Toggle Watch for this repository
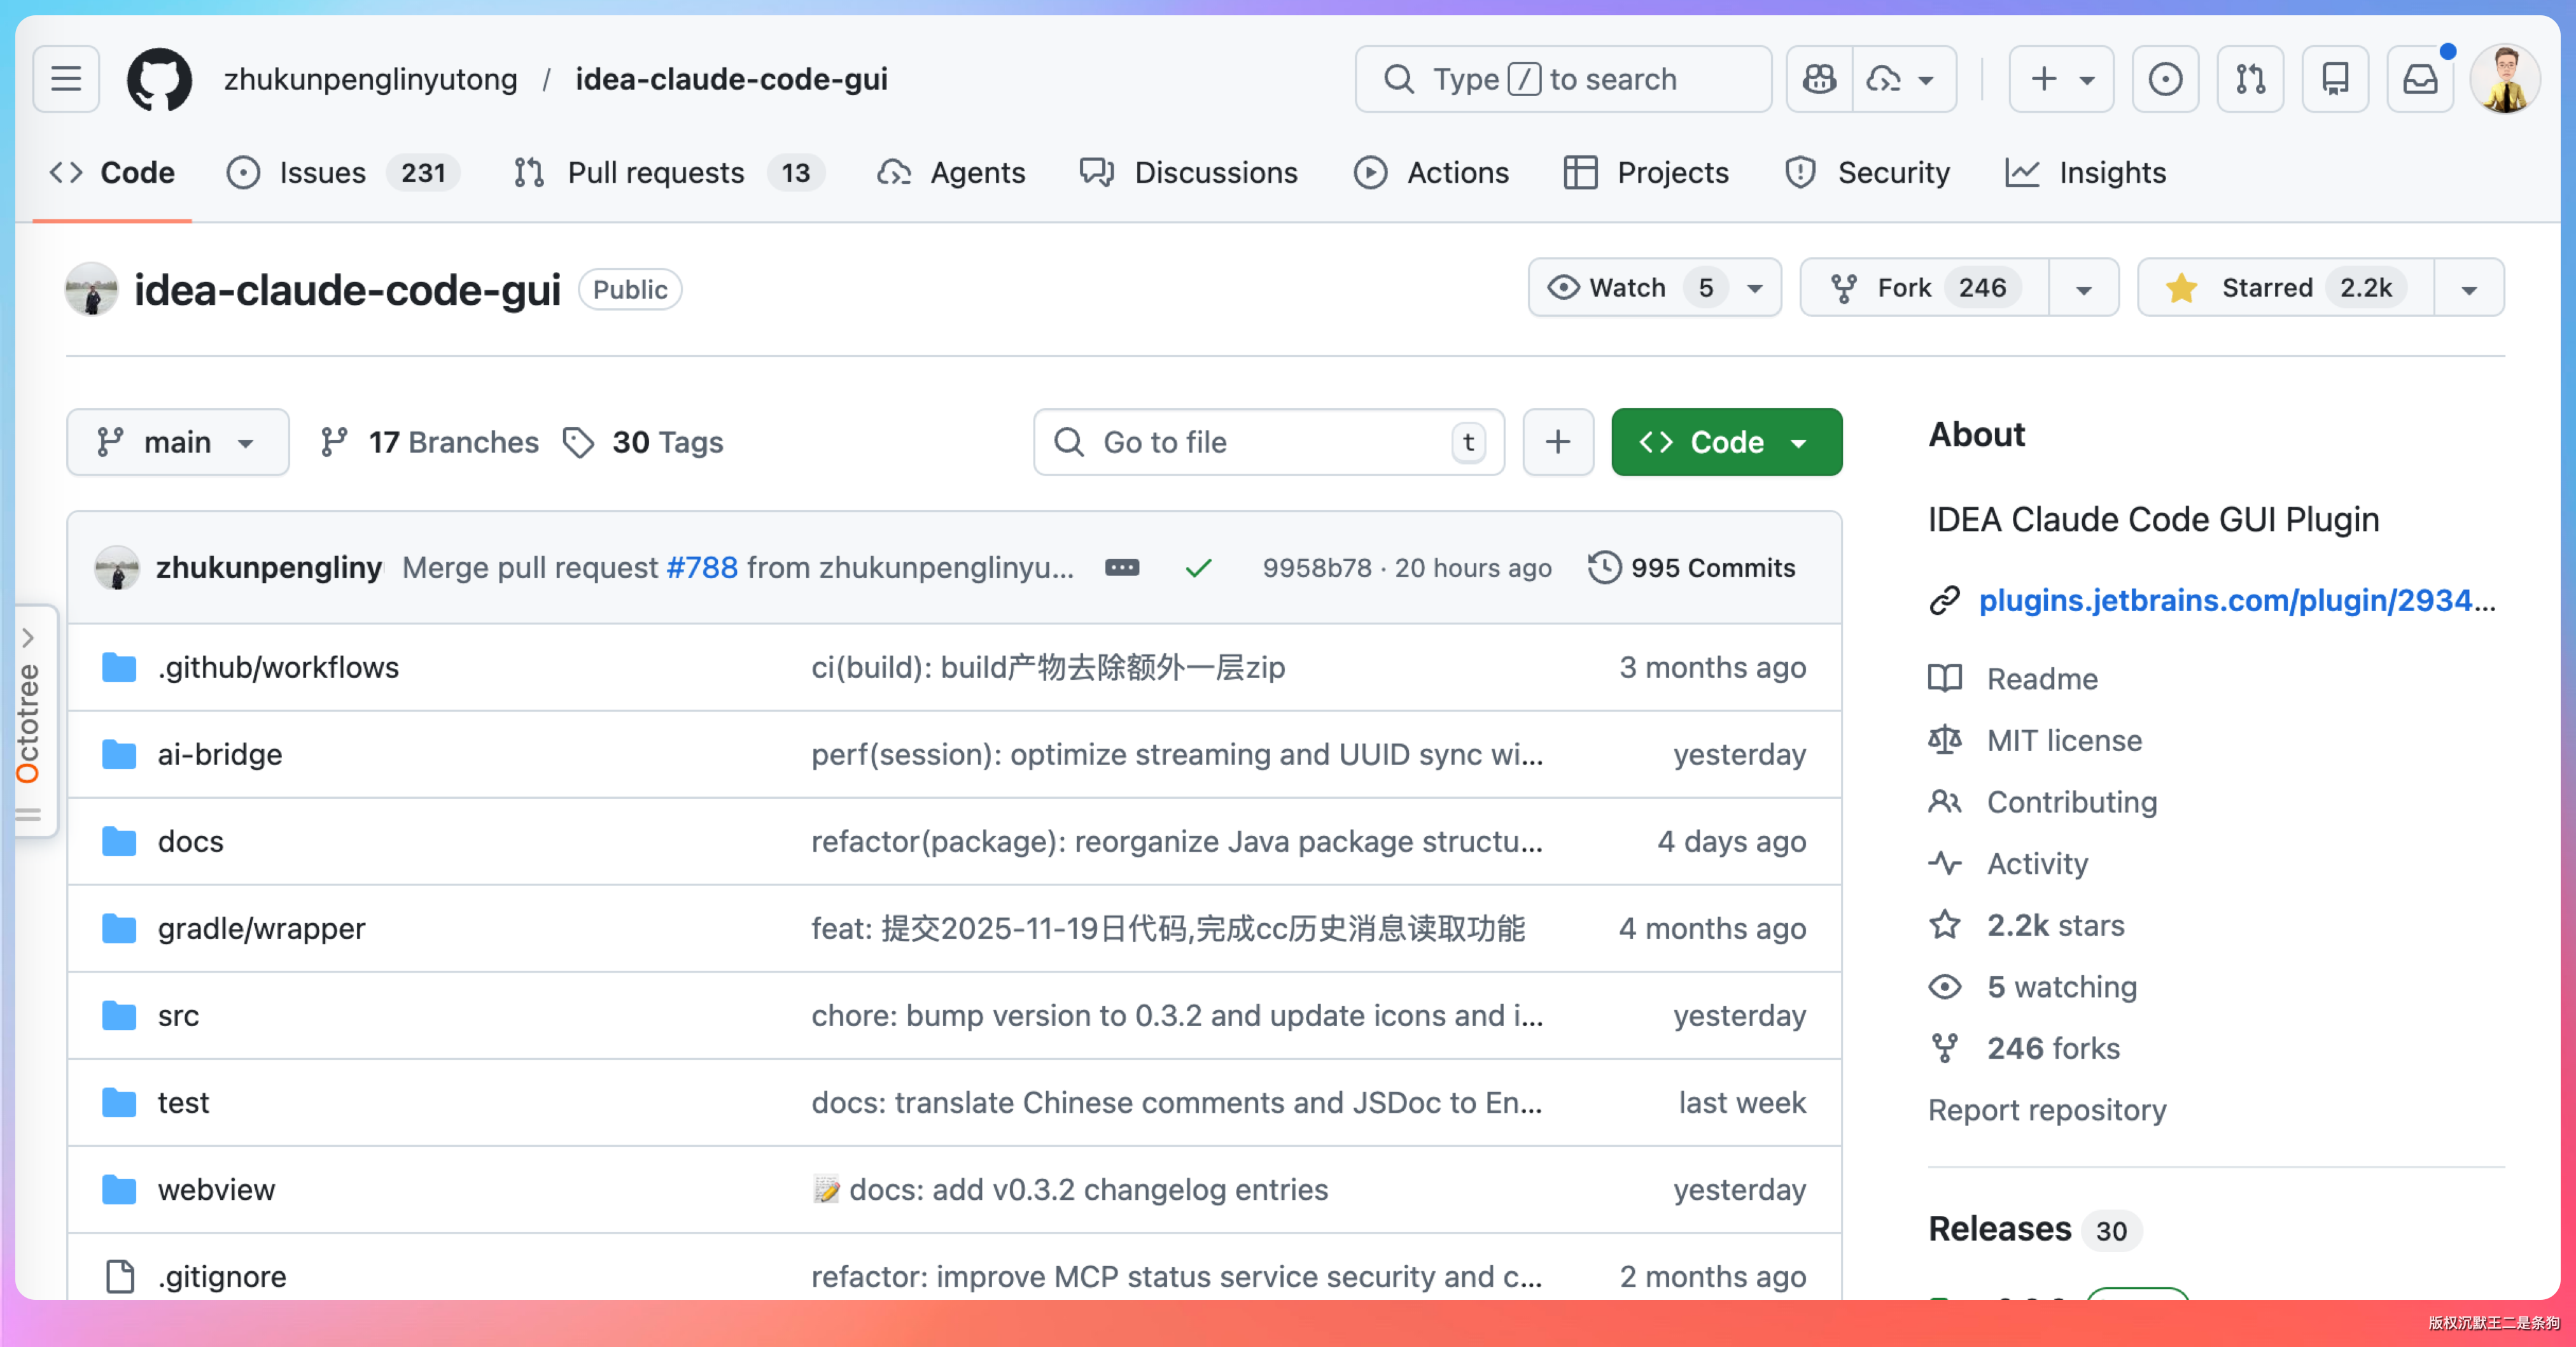This screenshot has height=1347, width=2576. (x=1628, y=288)
